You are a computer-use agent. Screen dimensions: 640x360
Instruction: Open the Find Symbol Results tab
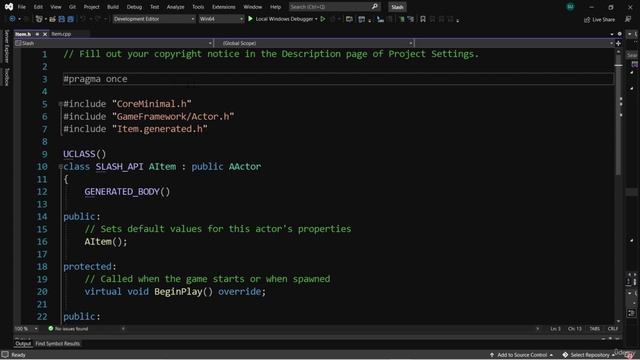click(x=58, y=344)
